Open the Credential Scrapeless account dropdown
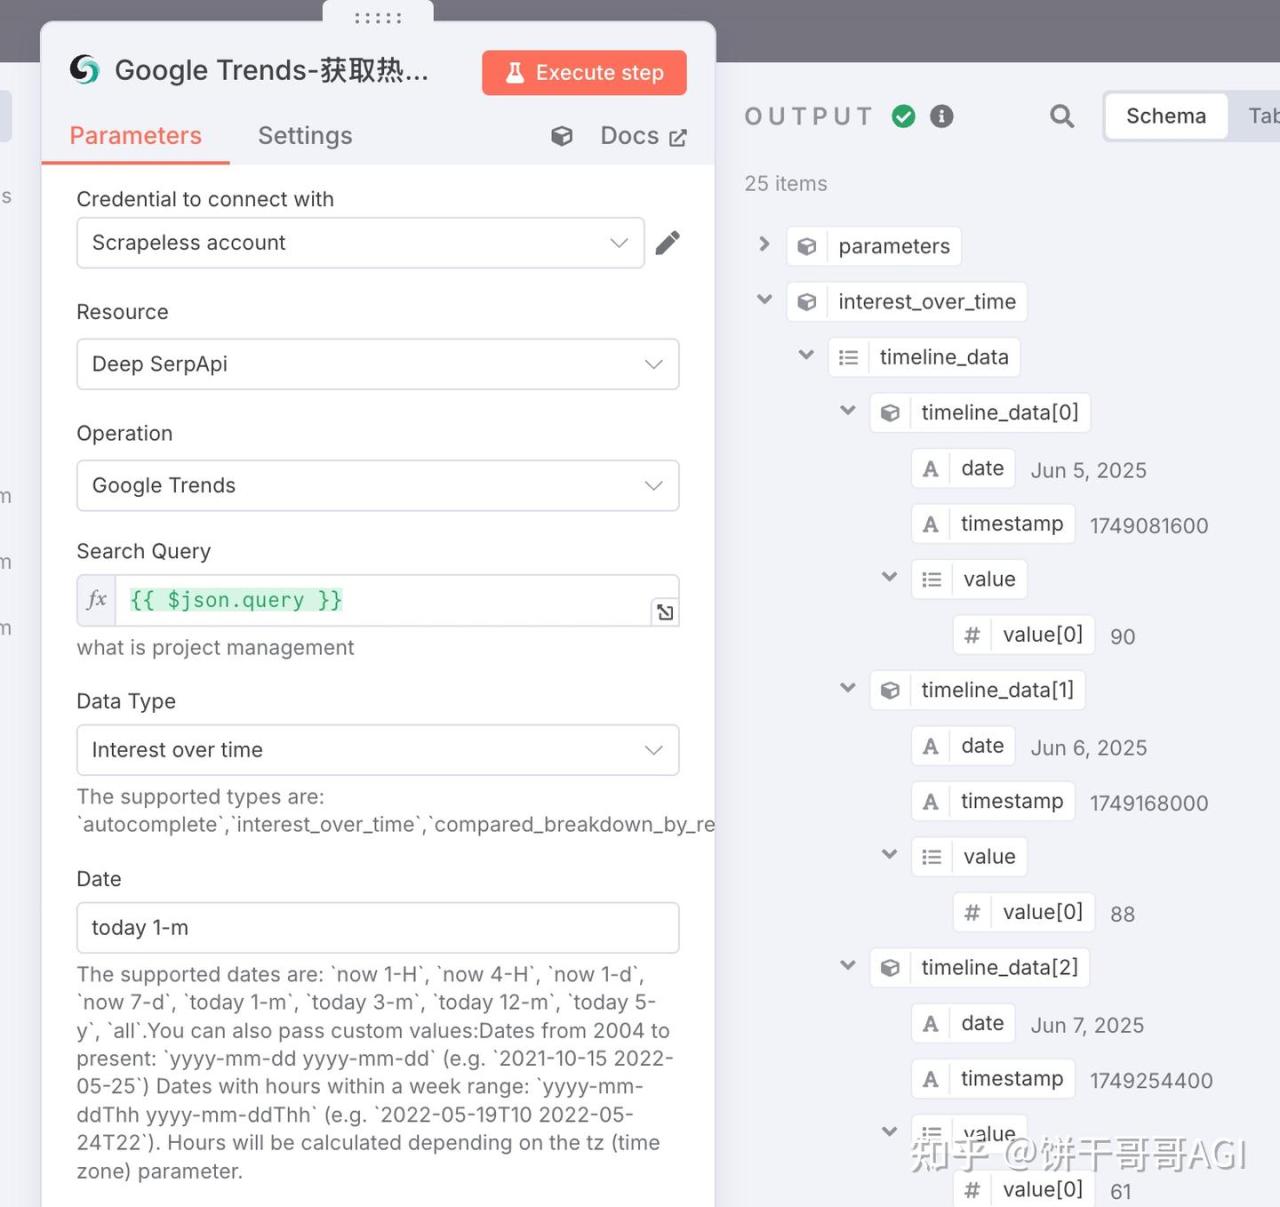The width and height of the screenshot is (1280, 1207). (360, 243)
